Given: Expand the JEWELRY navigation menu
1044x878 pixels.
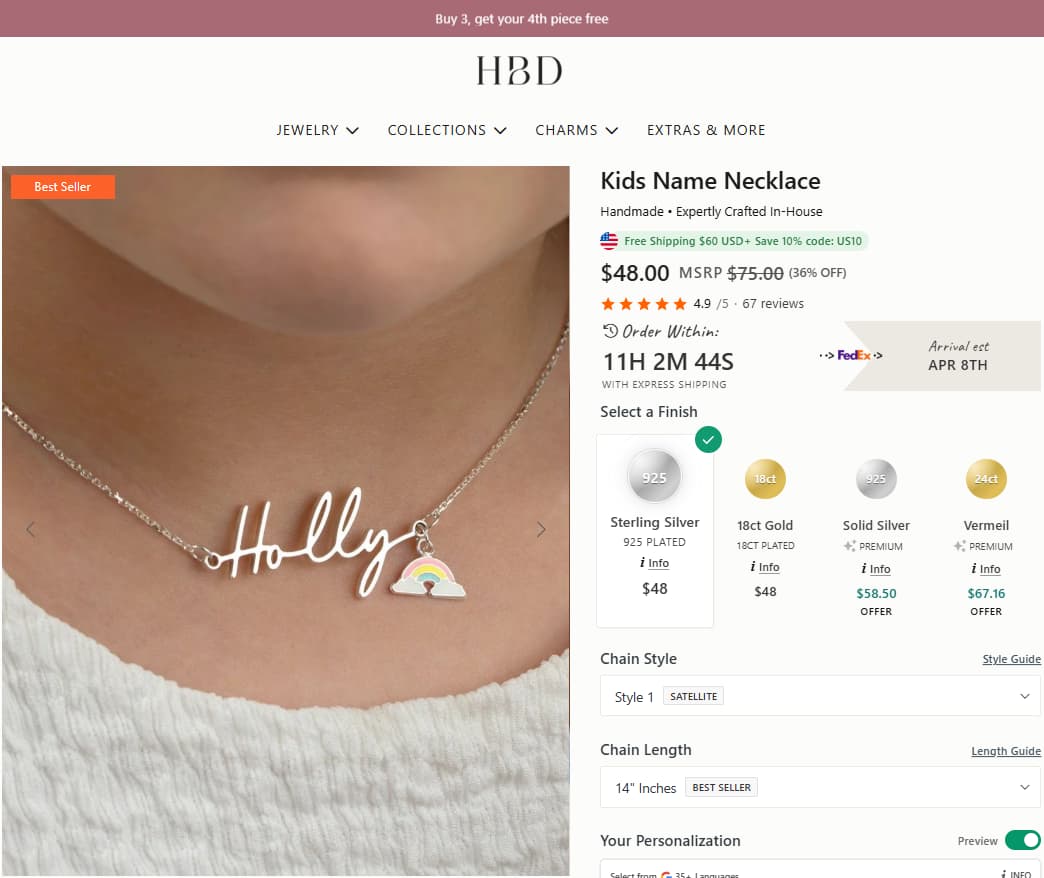Looking at the screenshot, I should [317, 130].
